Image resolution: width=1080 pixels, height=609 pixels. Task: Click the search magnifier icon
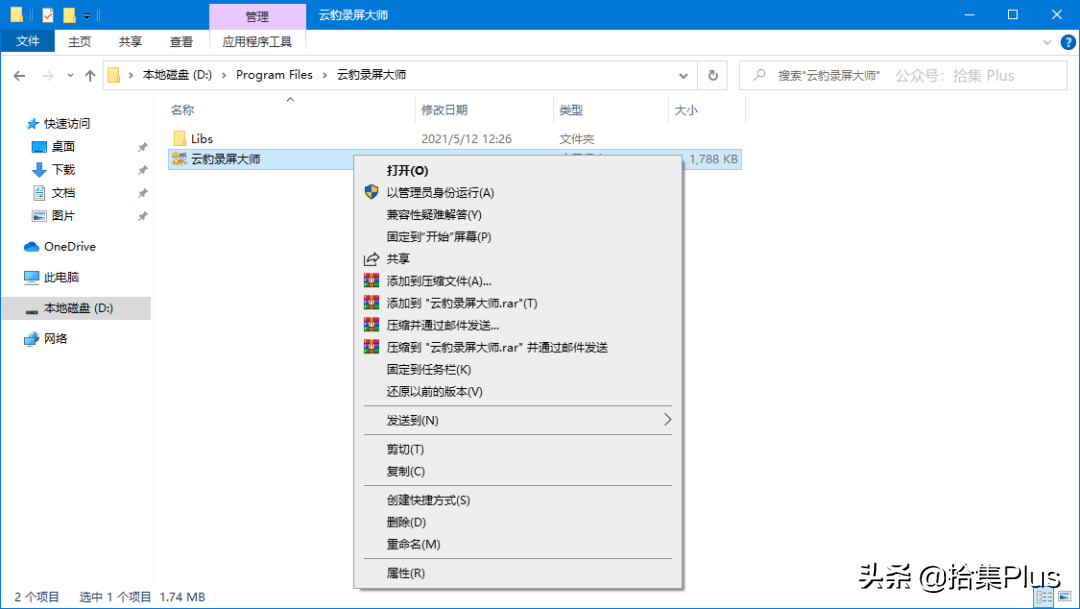[759, 74]
